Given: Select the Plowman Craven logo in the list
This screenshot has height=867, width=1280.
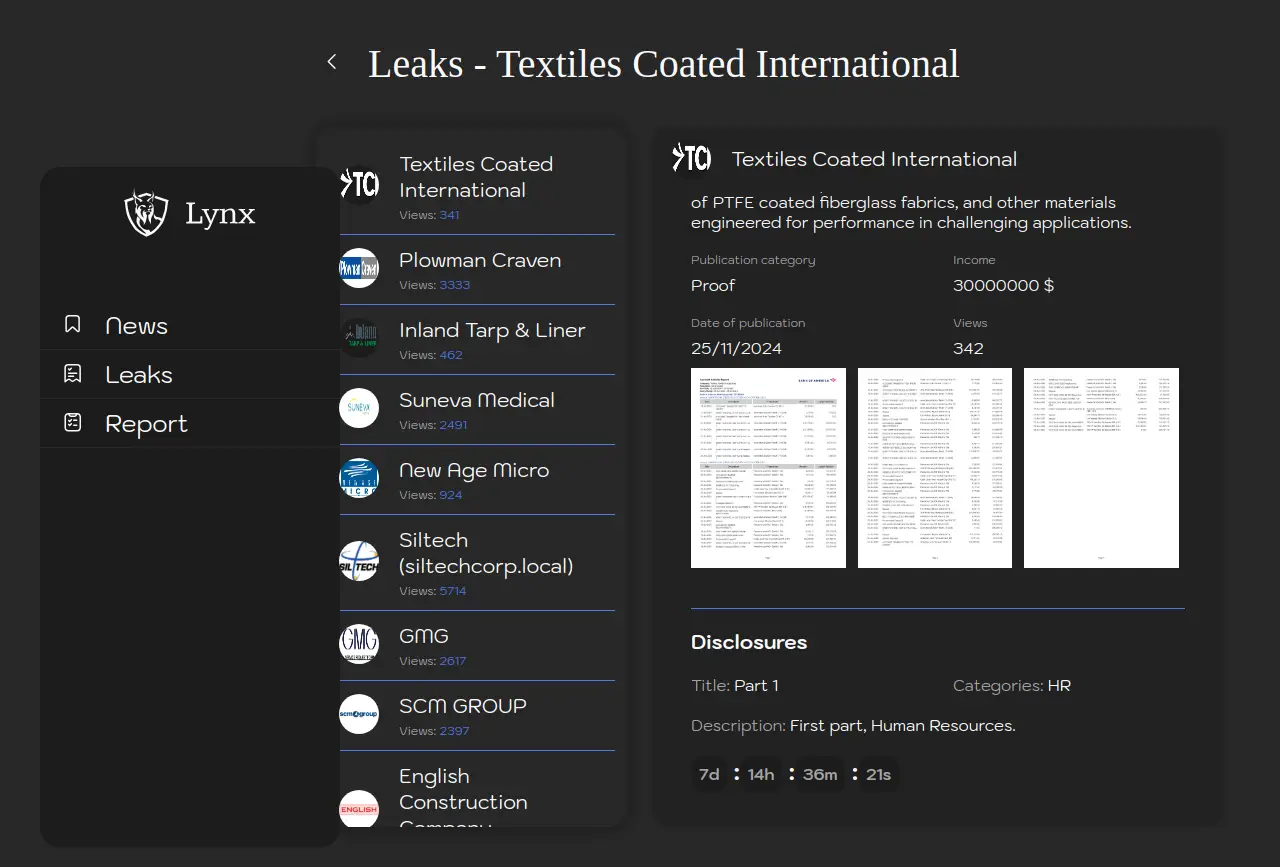Looking at the screenshot, I should [359, 269].
